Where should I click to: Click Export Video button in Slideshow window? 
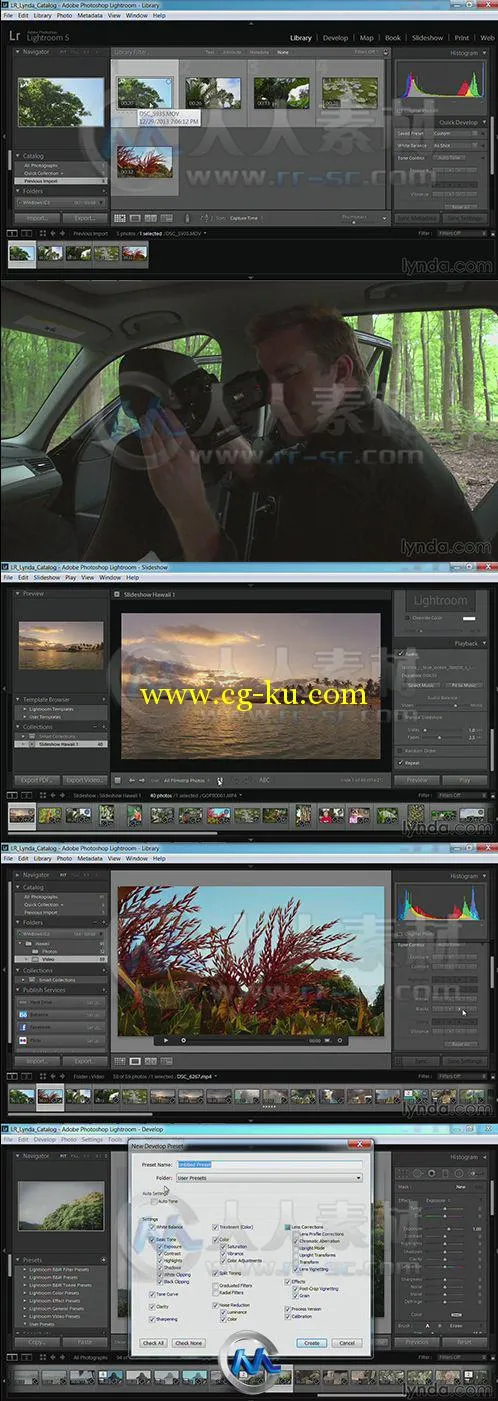point(82,780)
